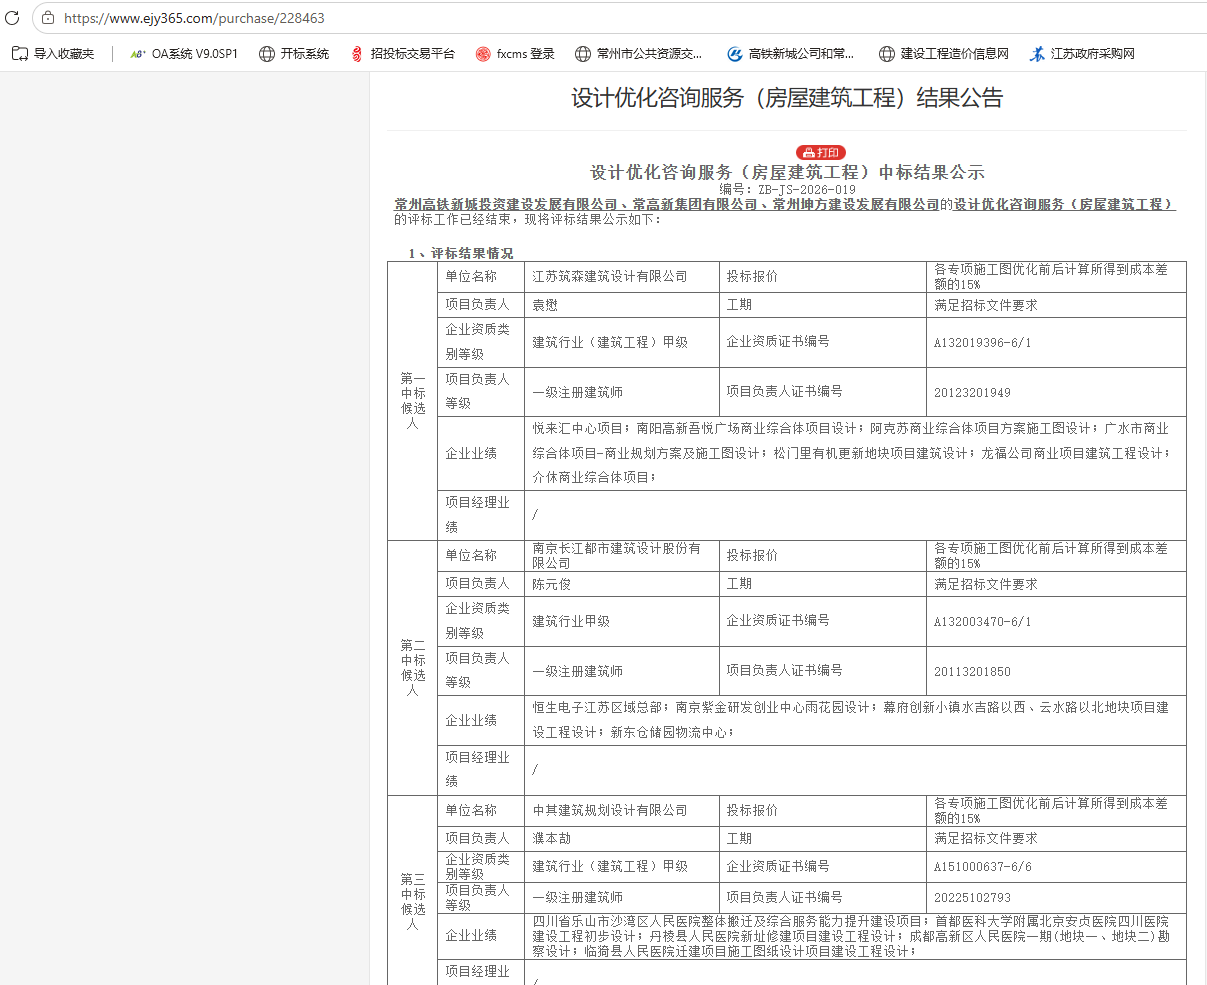Click the 设计优化咨询服务（房屋建筑工程） underlined project name
This screenshot has width=1207, height=985.
coord(1064,204)
